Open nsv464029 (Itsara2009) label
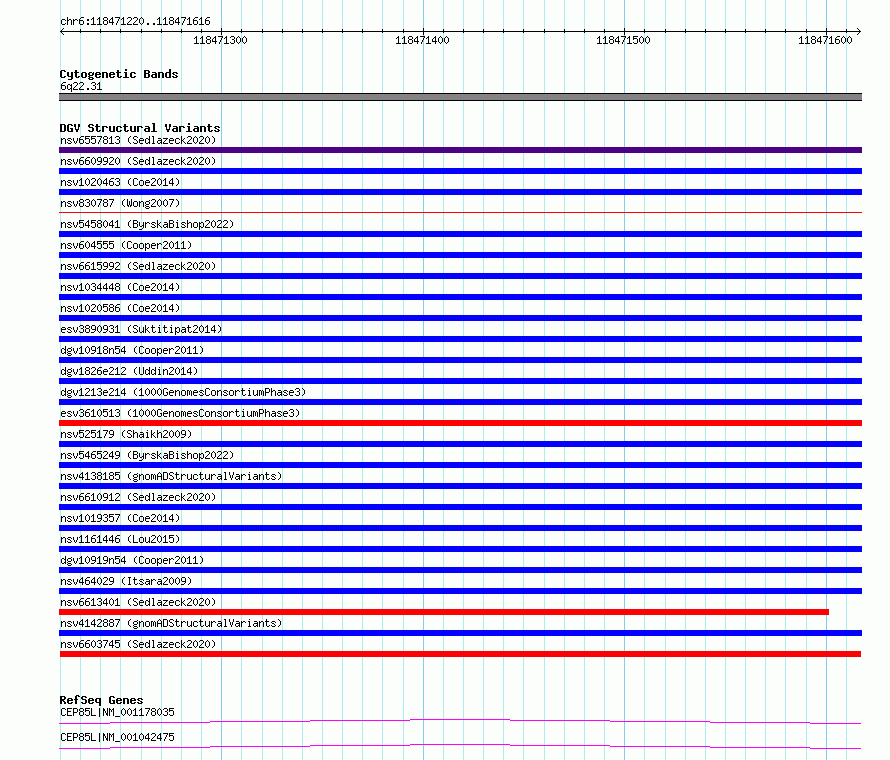This screenshot has height=760, width=890. (126, 581)
